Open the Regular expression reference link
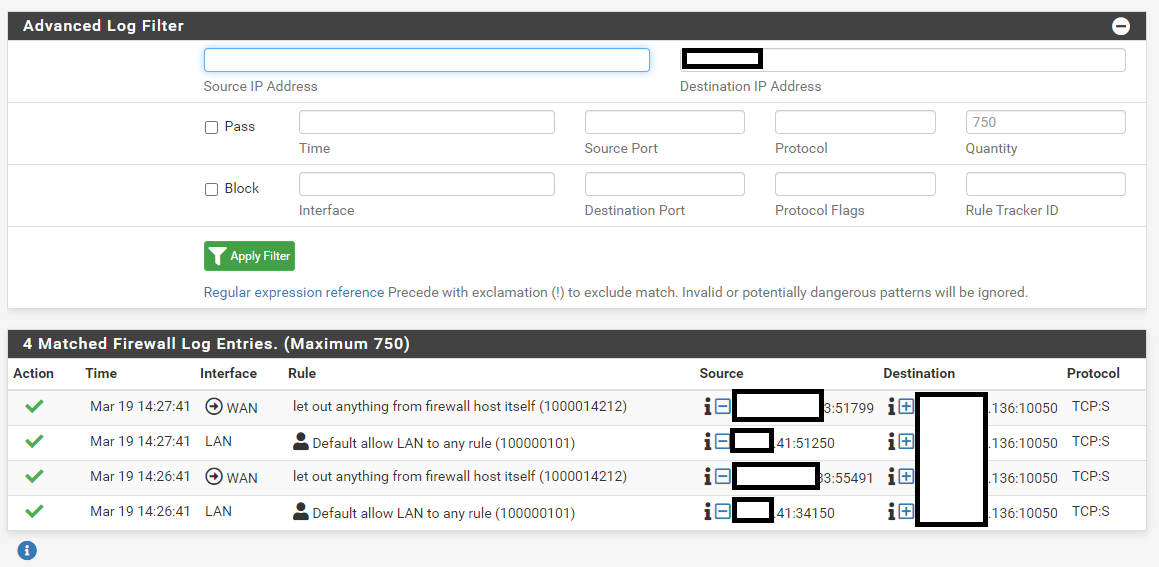 pos(293,292)
